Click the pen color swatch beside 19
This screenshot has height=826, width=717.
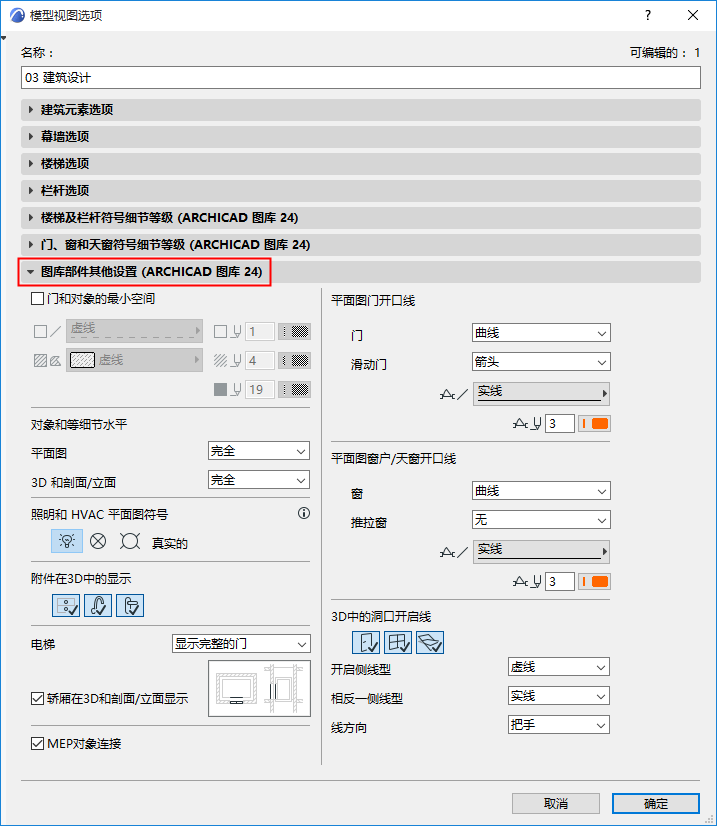coord(294,389)
